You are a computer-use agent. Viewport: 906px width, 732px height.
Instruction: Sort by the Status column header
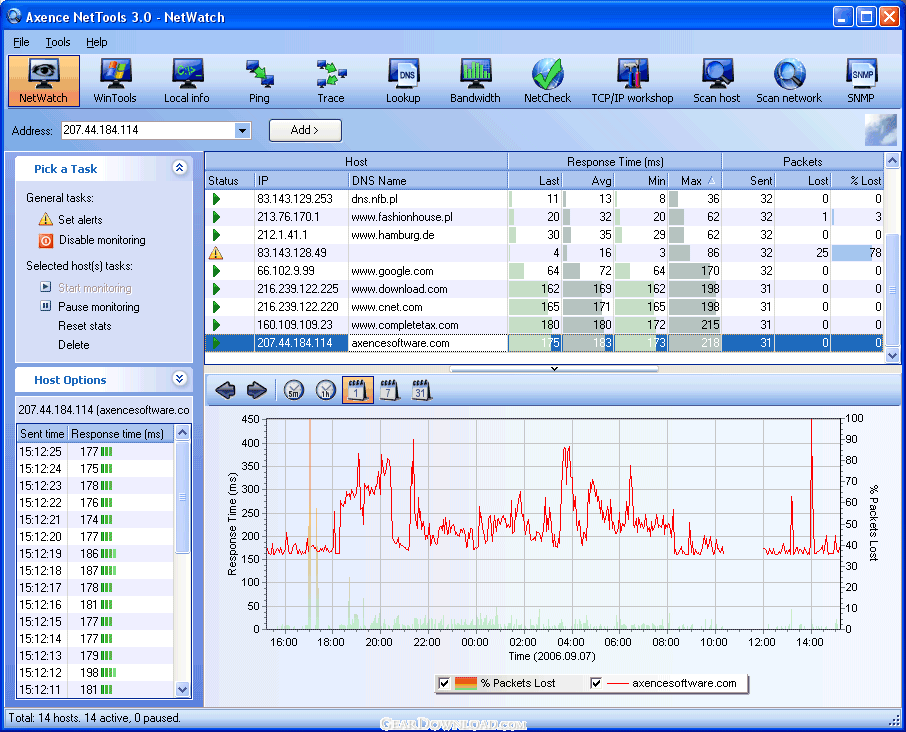click(x=229, y=181)
